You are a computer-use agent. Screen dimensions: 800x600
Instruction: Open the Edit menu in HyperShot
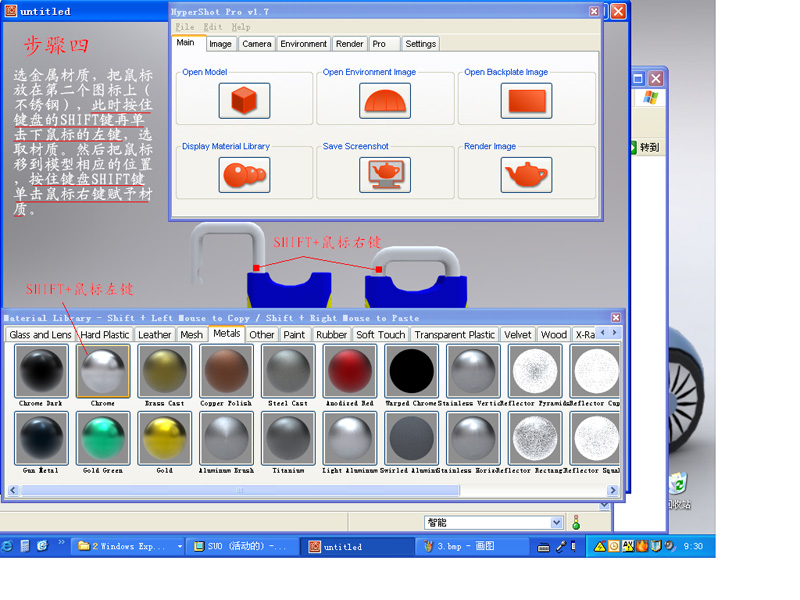pyautogui.click(x=213, y=27)
